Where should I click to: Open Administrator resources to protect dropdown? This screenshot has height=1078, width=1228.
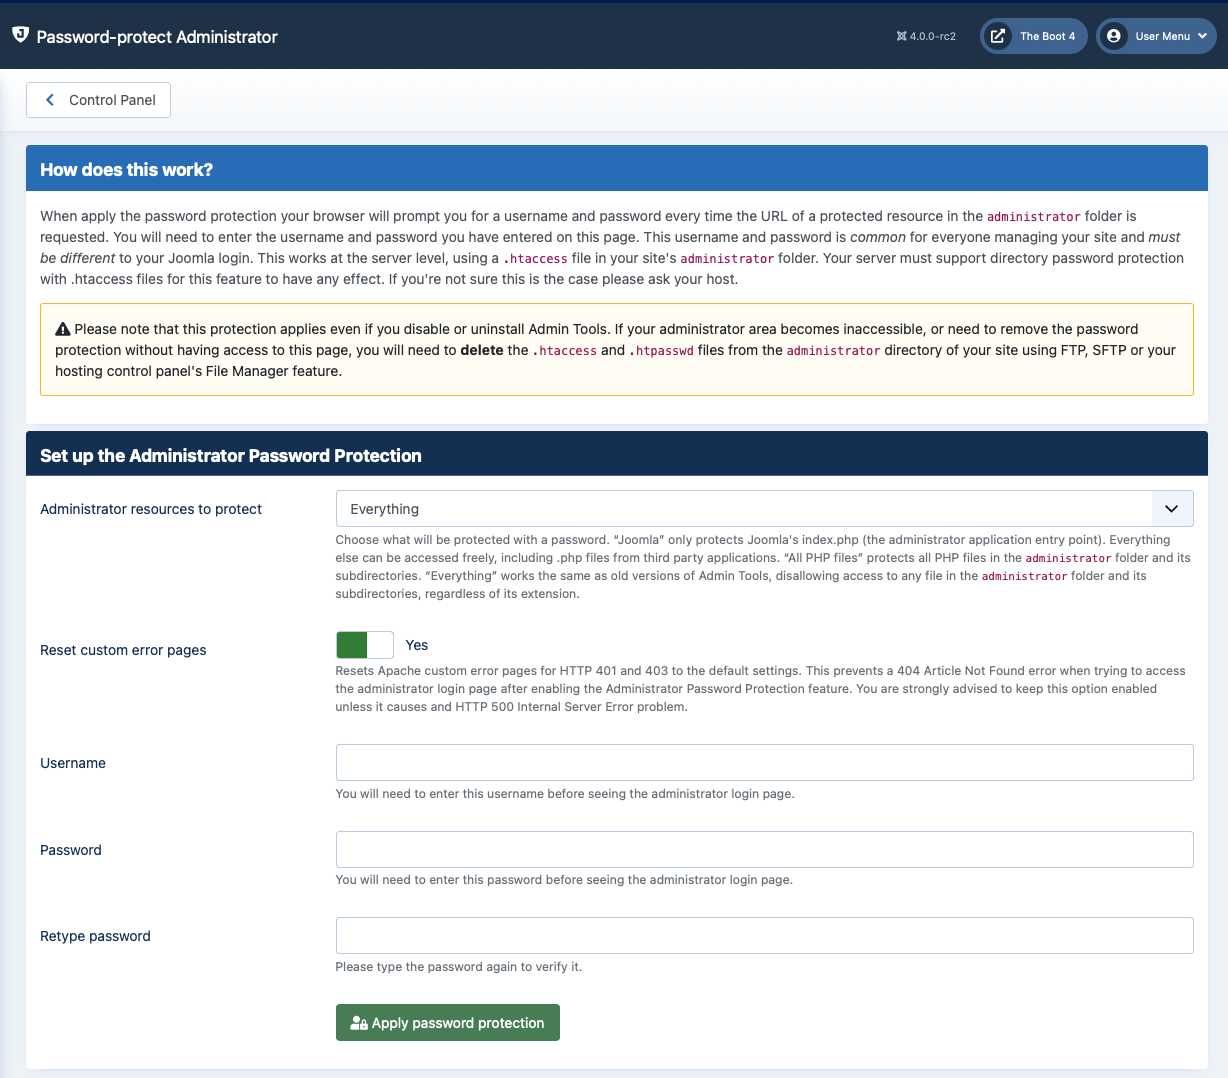764,509
